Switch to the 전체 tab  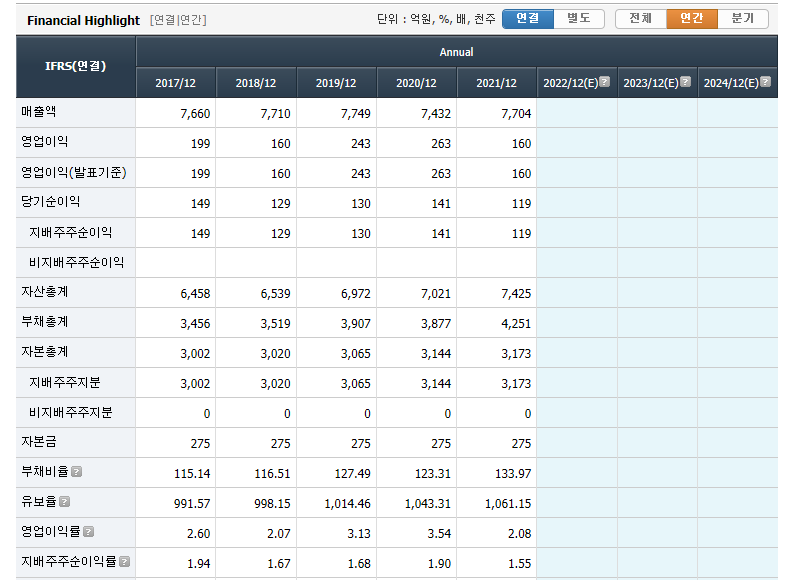[641, 19]
